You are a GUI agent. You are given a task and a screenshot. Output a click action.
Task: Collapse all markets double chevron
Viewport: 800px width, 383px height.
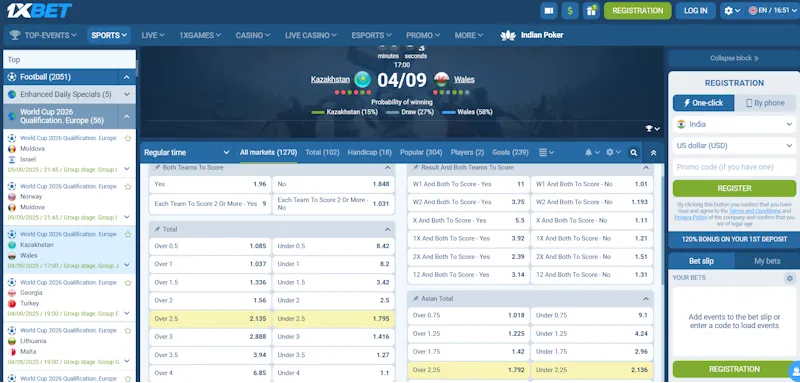[x=654, y=152]
